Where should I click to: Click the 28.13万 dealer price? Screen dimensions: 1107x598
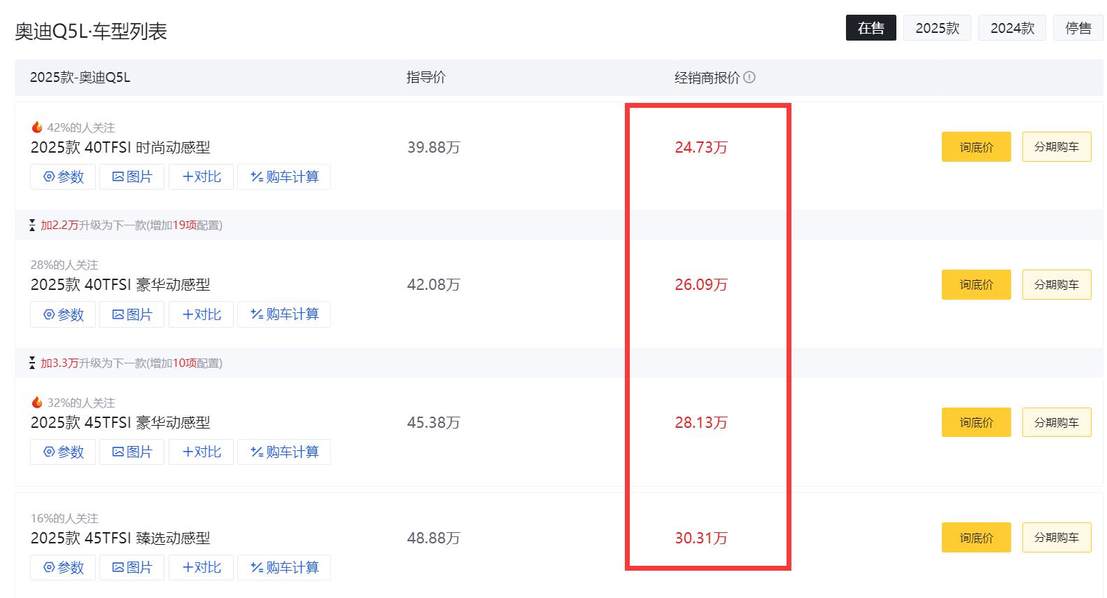click(701, 423)
